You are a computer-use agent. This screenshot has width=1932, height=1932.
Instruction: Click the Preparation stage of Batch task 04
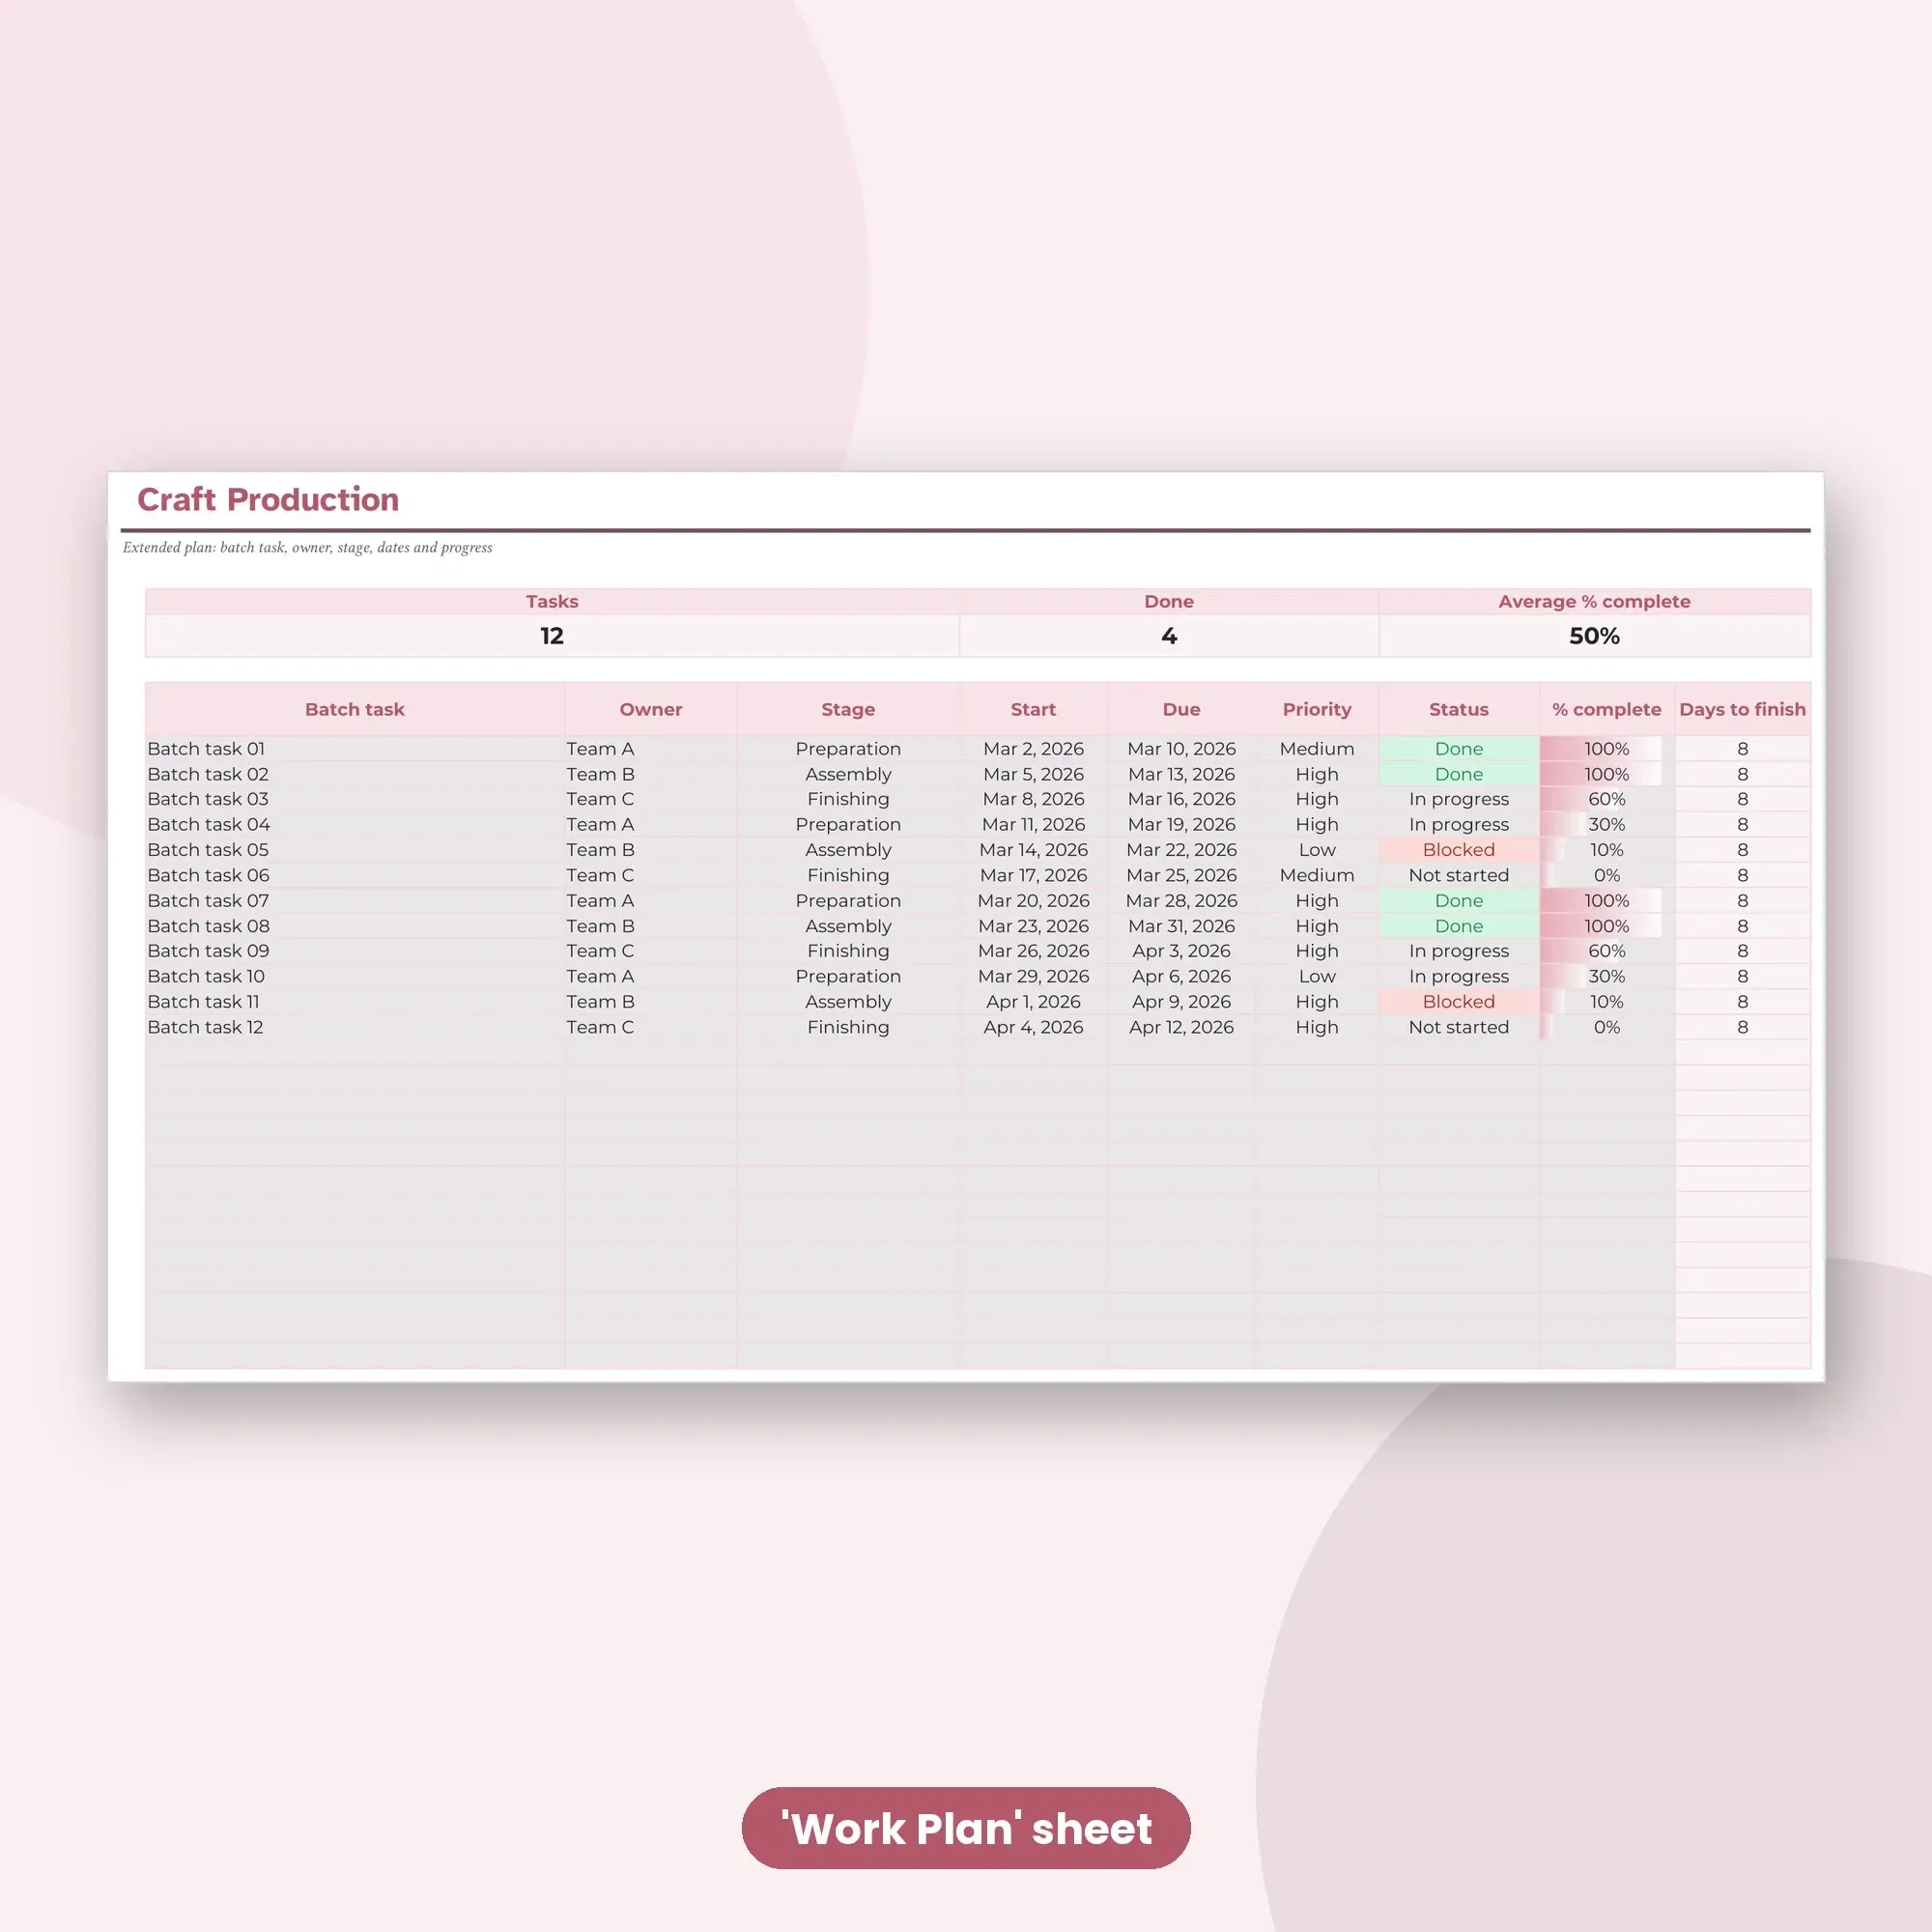pyautogui.click(x=848, y=825)
